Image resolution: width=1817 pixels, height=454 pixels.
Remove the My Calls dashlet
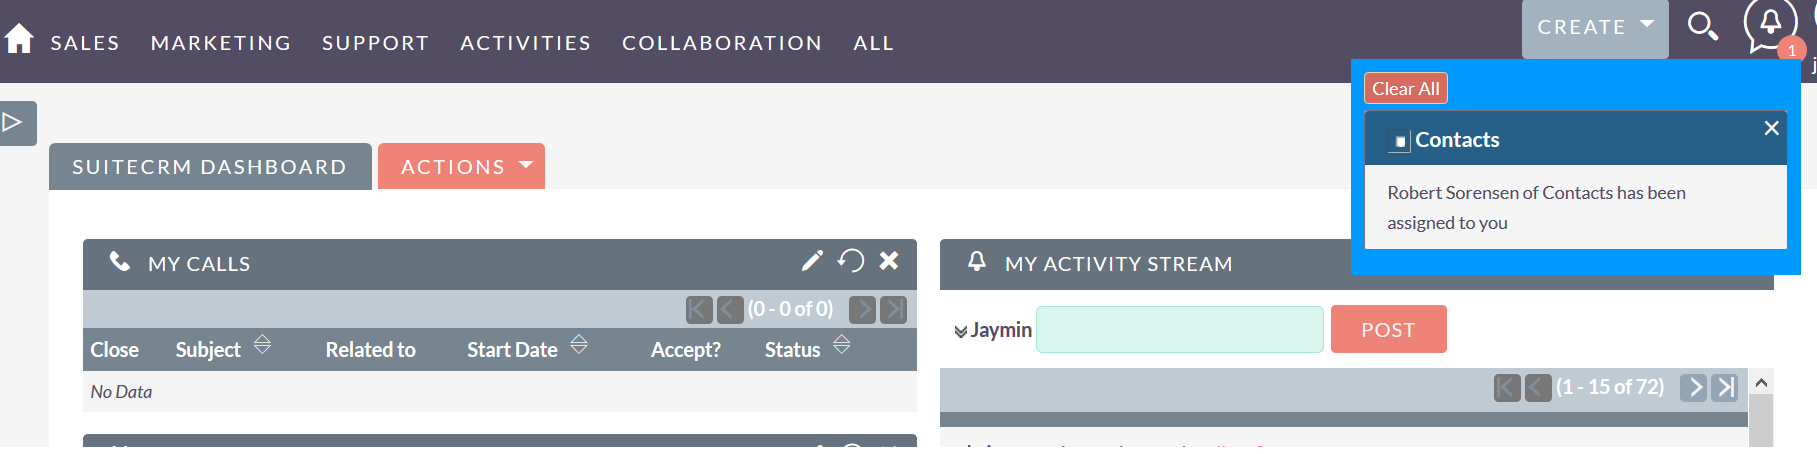[x=889, y=261]
